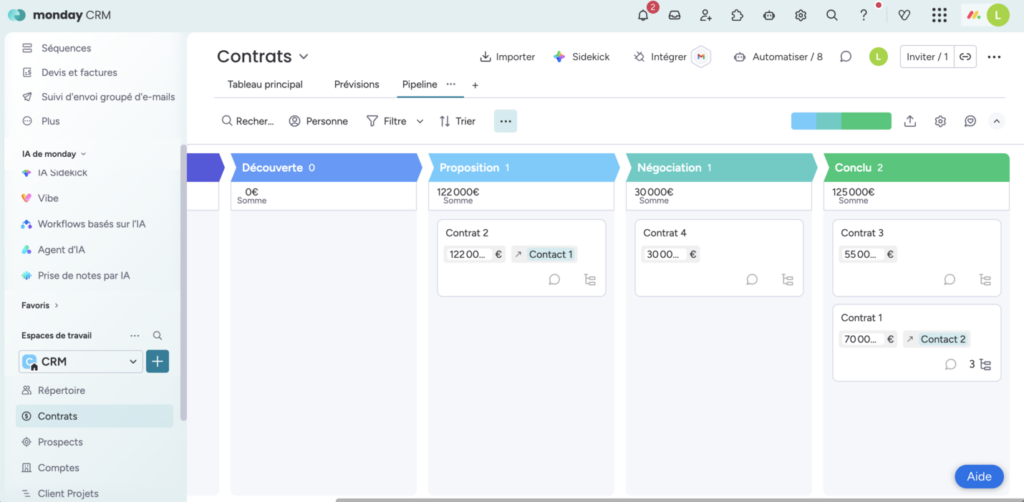Expand the Contrats board title dropdown
This screenshot has height=502, width=1024.
[304, 57]
